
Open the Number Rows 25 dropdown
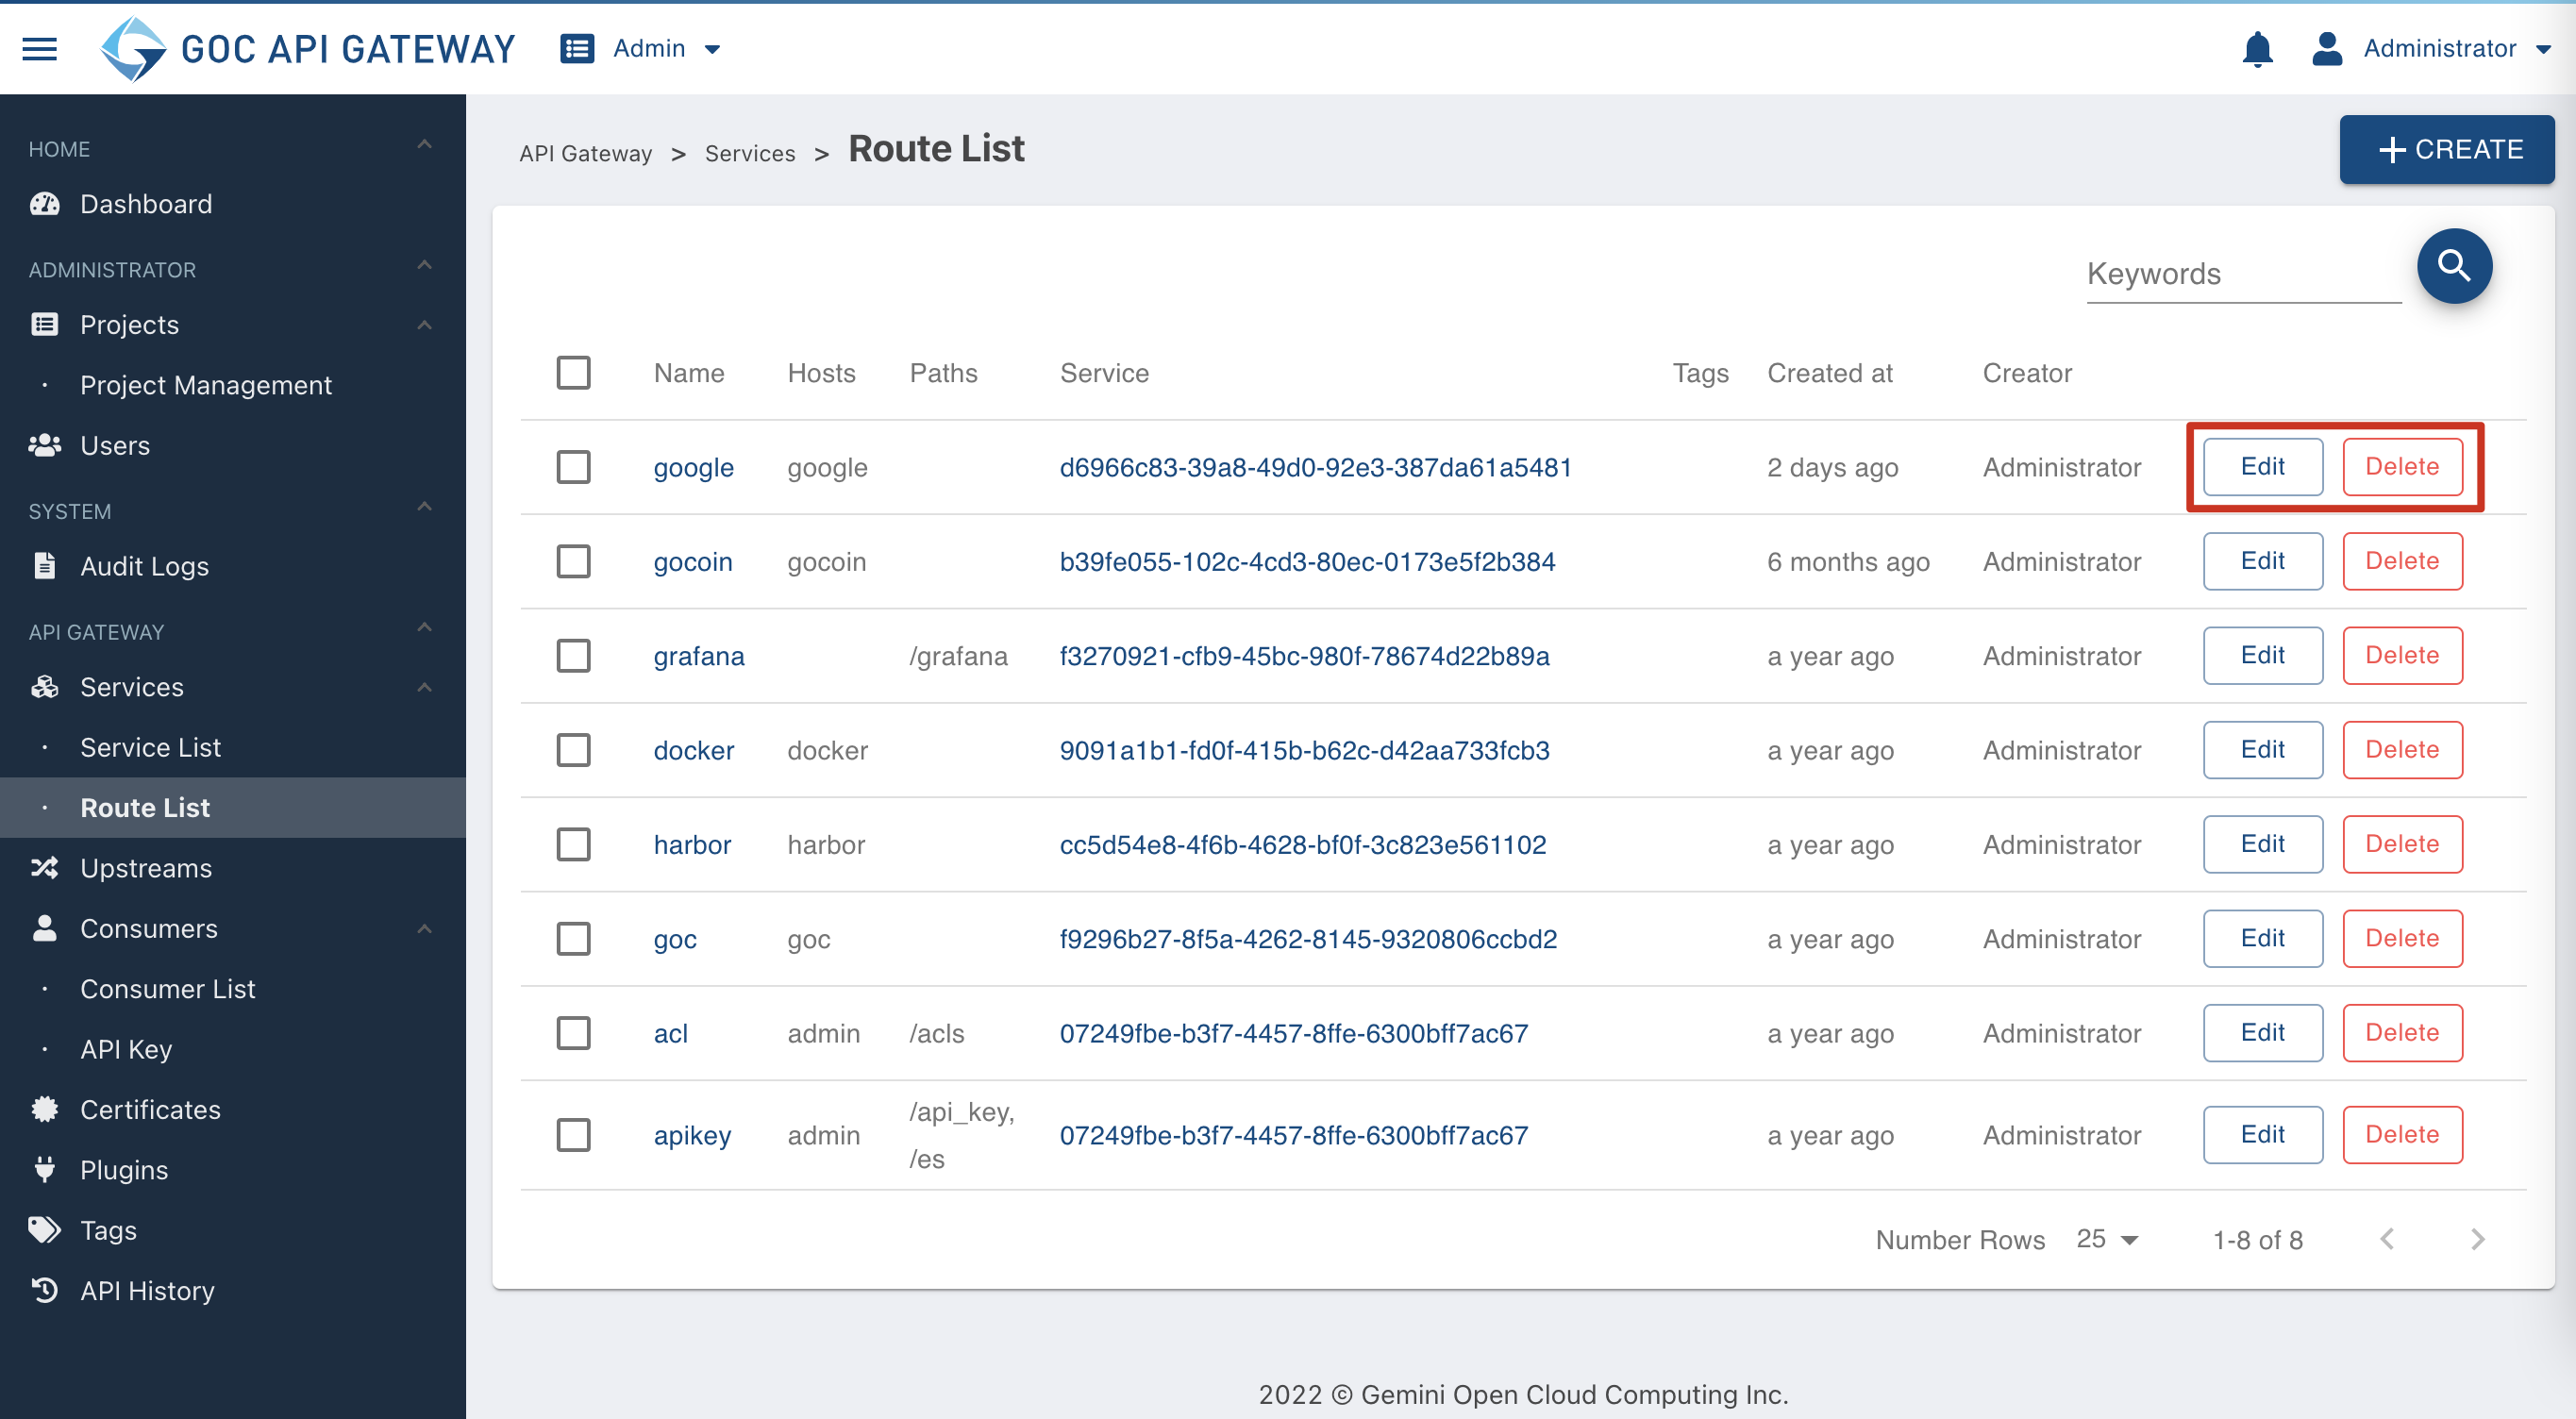[x=2106, y=1239]
